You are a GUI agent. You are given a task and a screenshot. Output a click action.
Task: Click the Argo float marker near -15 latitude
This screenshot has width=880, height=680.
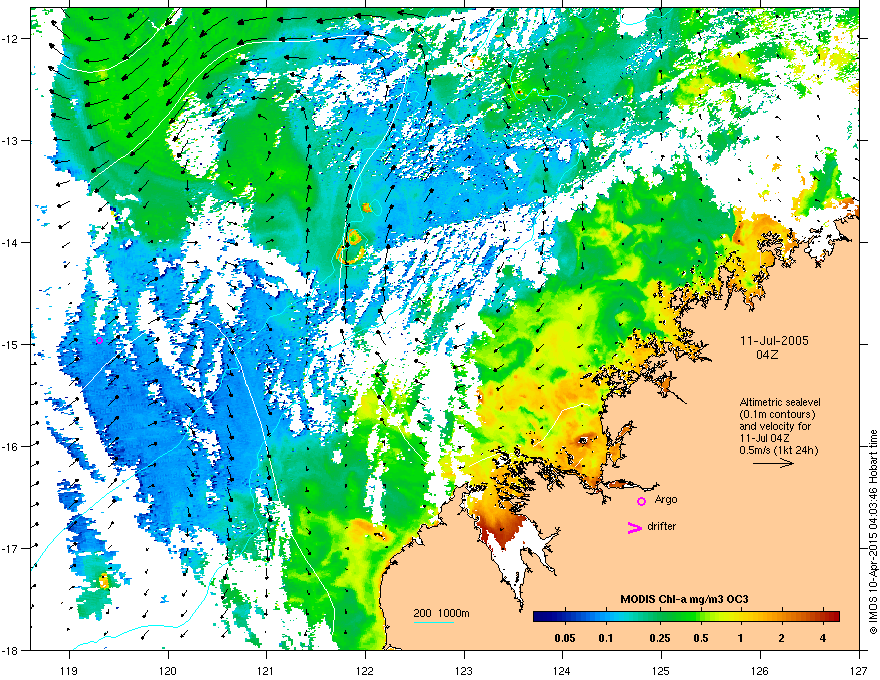click(99, 341)
